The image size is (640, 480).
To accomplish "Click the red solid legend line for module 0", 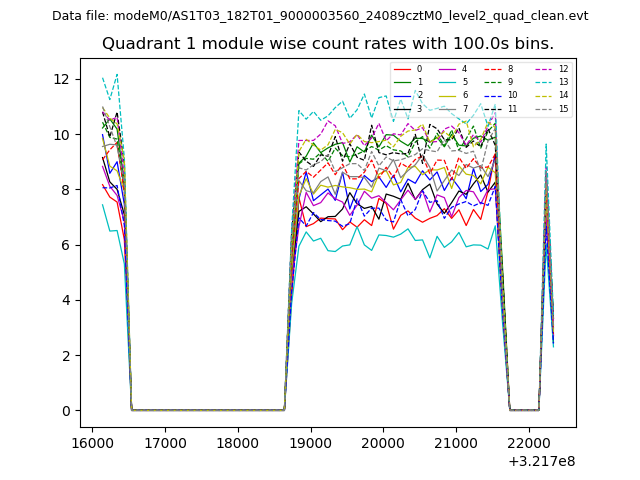I will click(402, 69).
